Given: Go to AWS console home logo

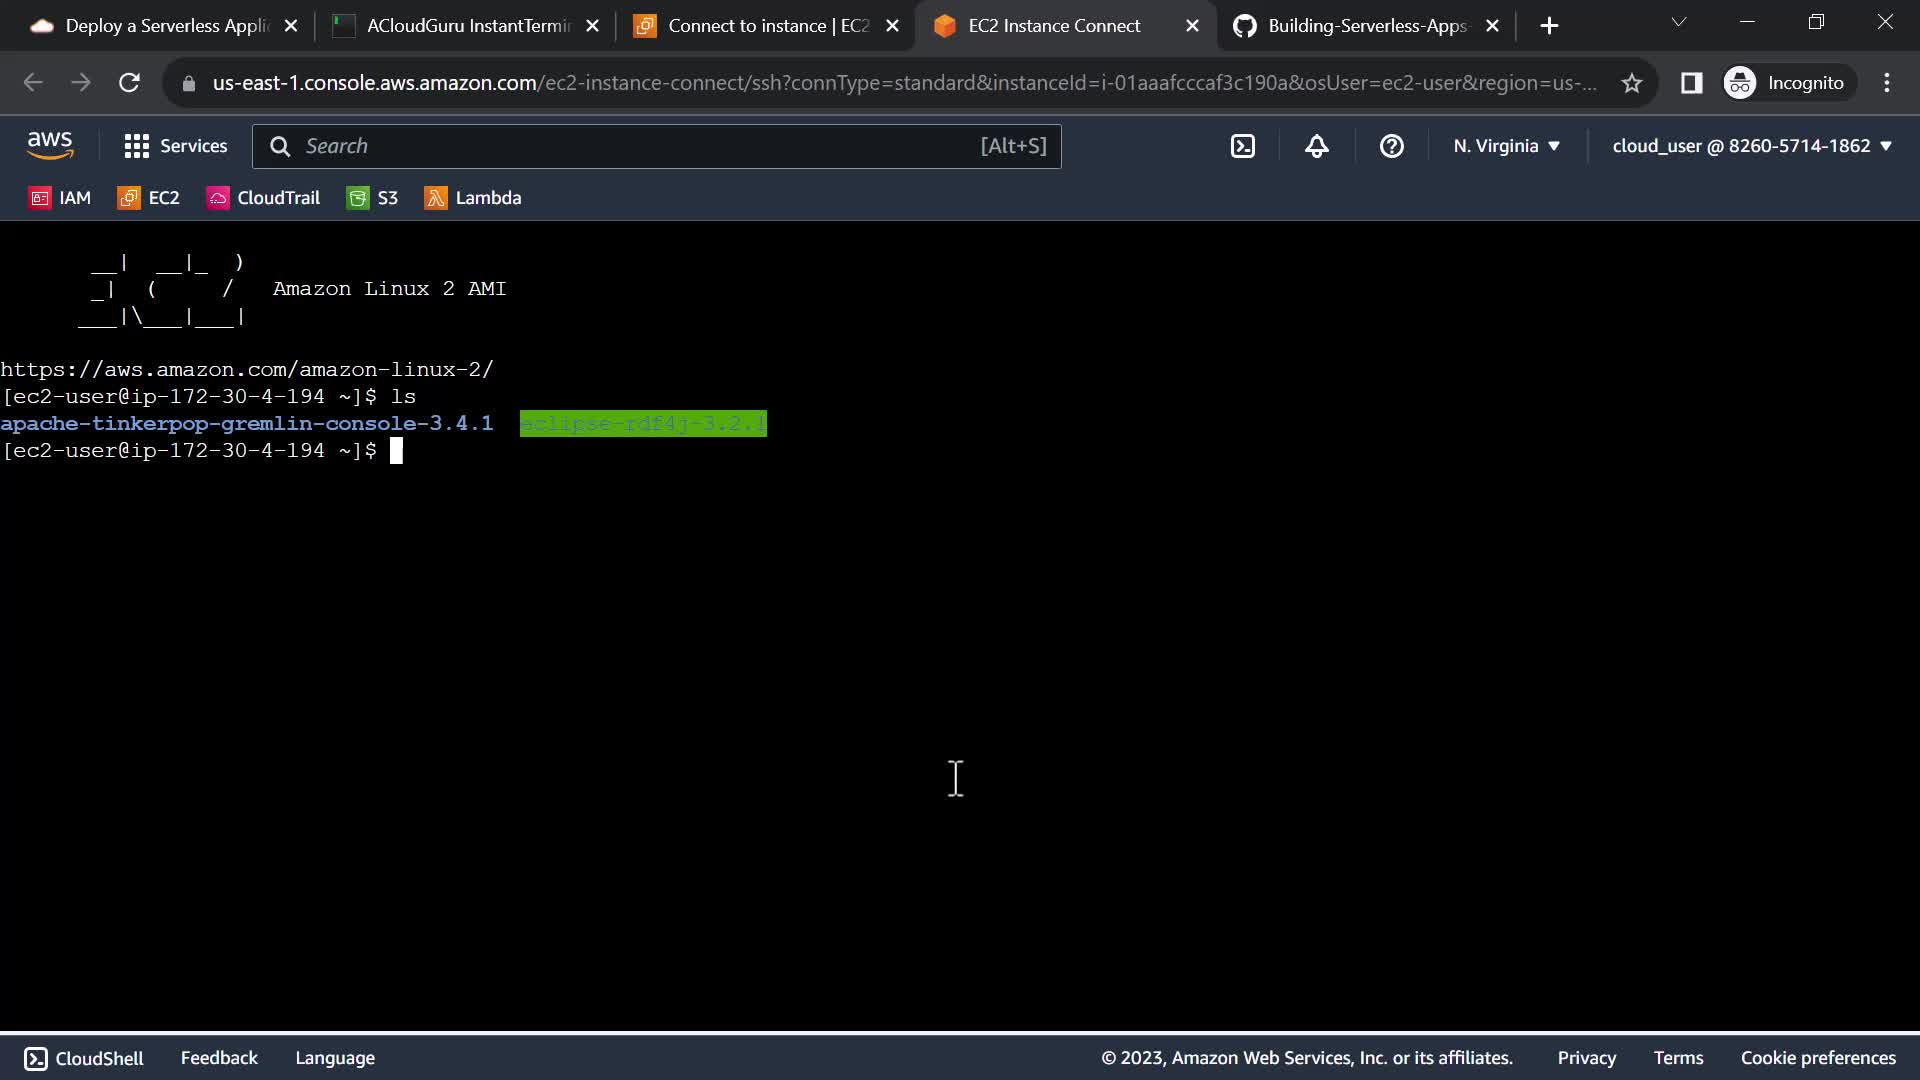Looking at the screenshot, I should coord(50,146).
